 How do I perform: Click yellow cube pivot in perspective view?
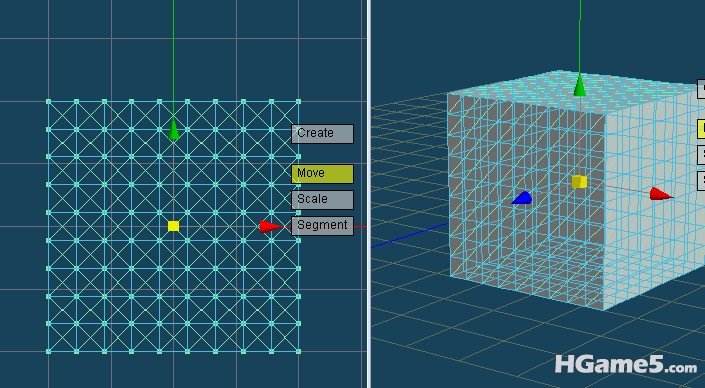580,182
